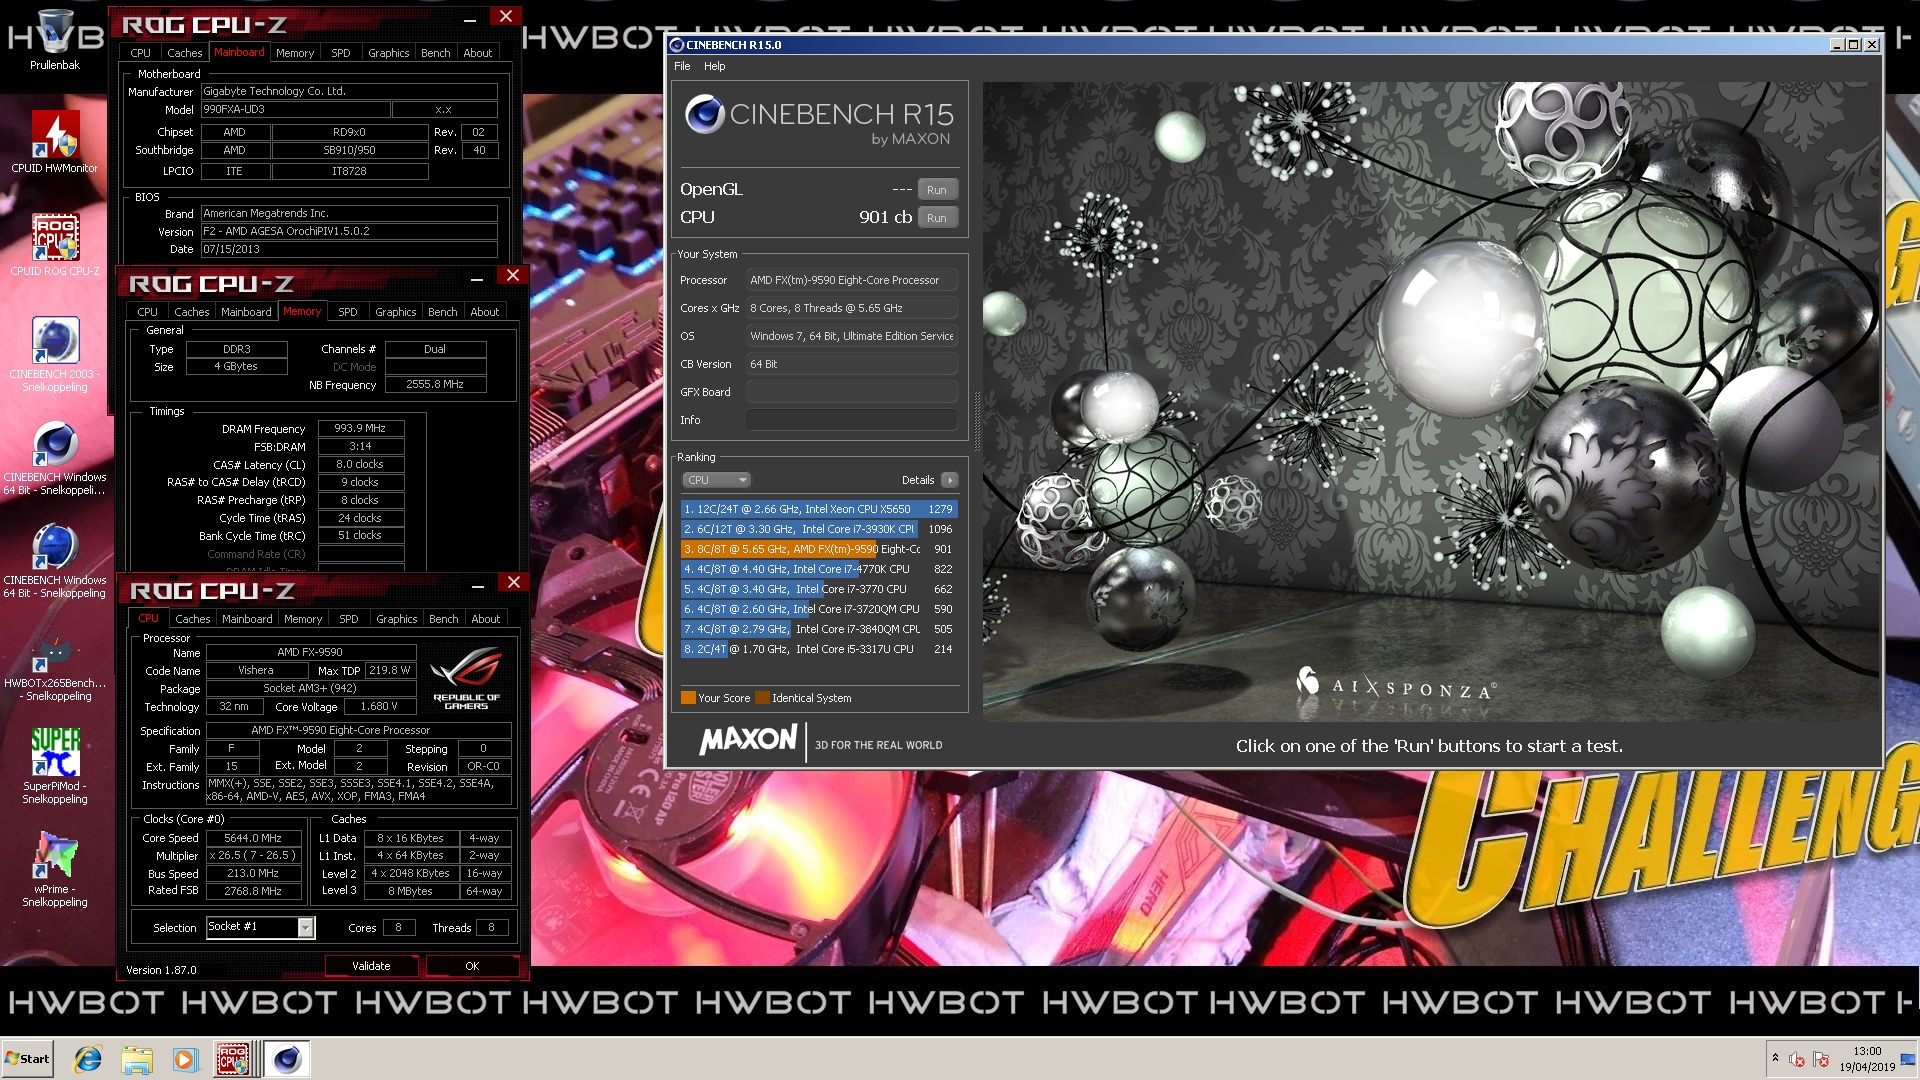
Task: Select i7-4770K ranking entry
Action: coord(818,569)
